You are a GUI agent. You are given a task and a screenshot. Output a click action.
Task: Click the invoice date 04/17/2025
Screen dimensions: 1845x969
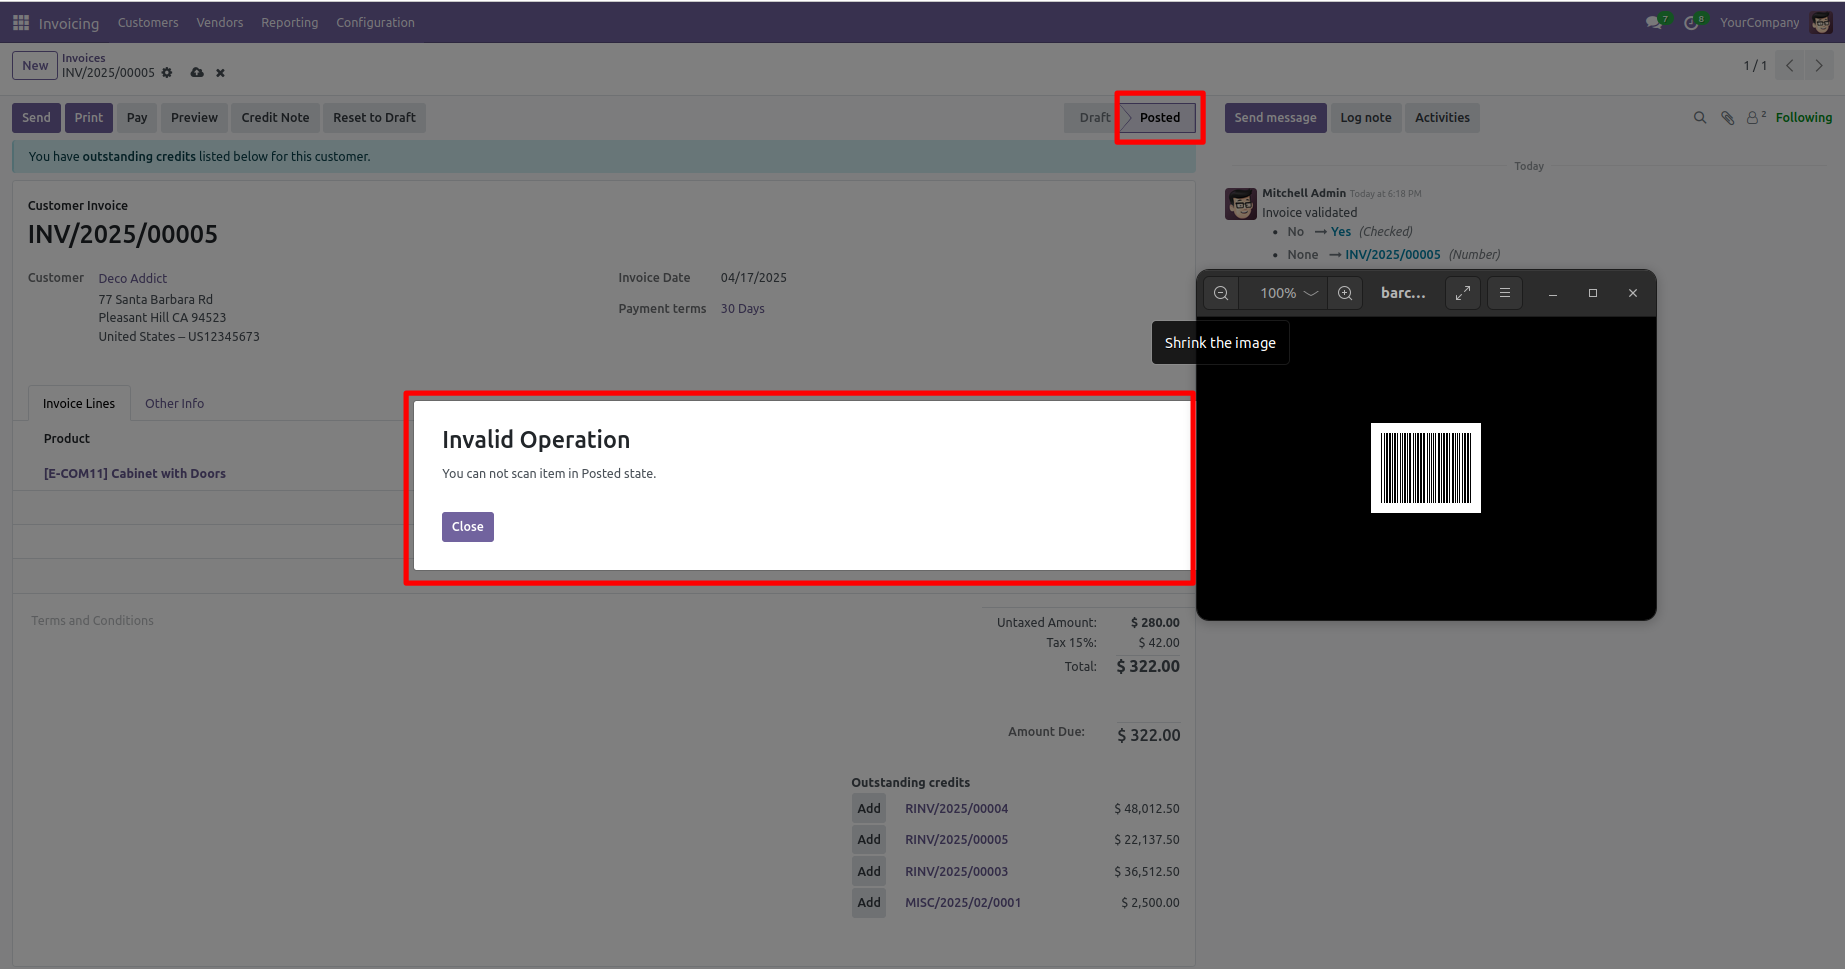(754, 278)
